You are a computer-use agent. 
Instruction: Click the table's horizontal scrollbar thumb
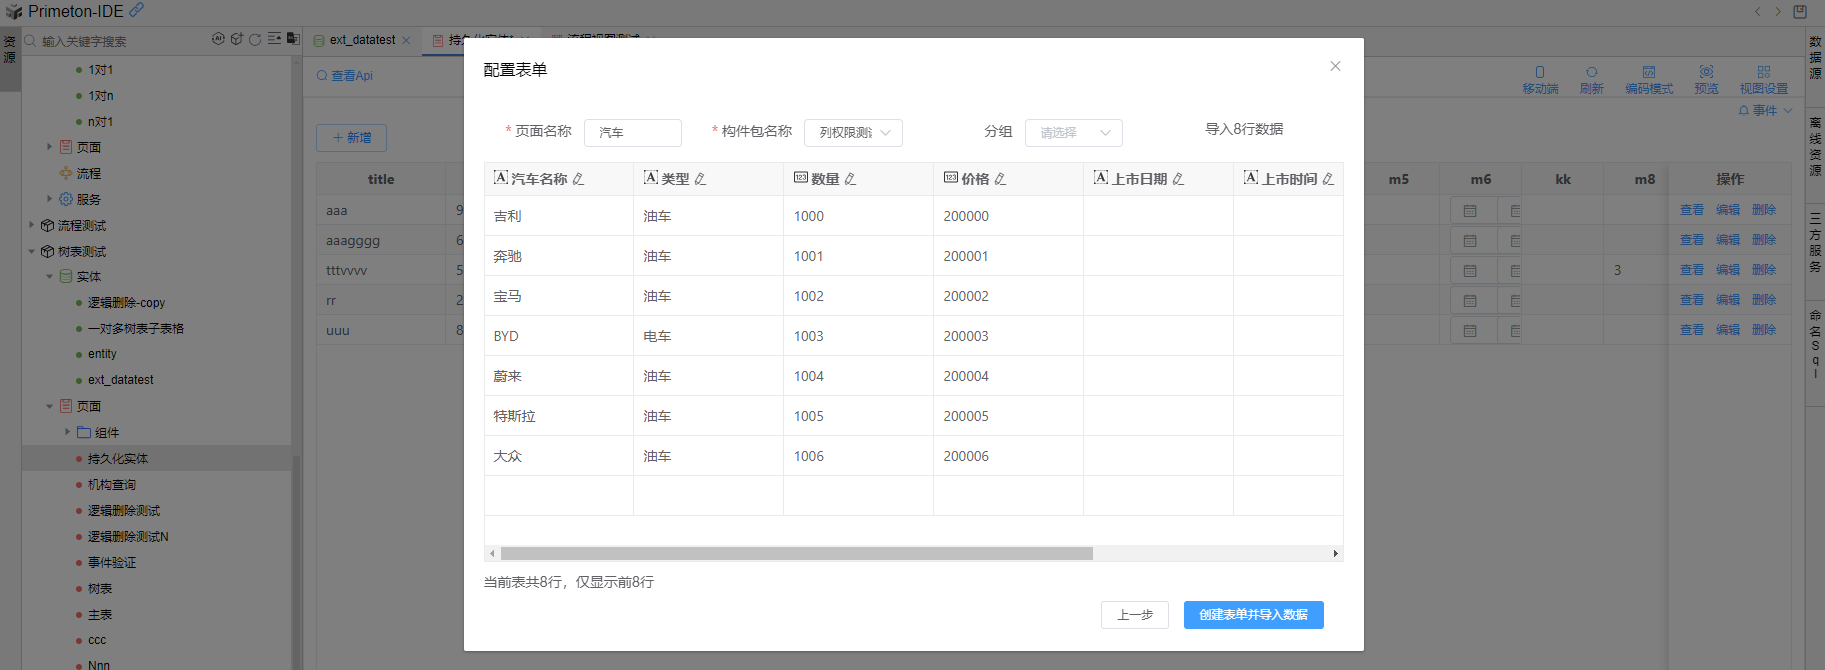tap(796, 553)
